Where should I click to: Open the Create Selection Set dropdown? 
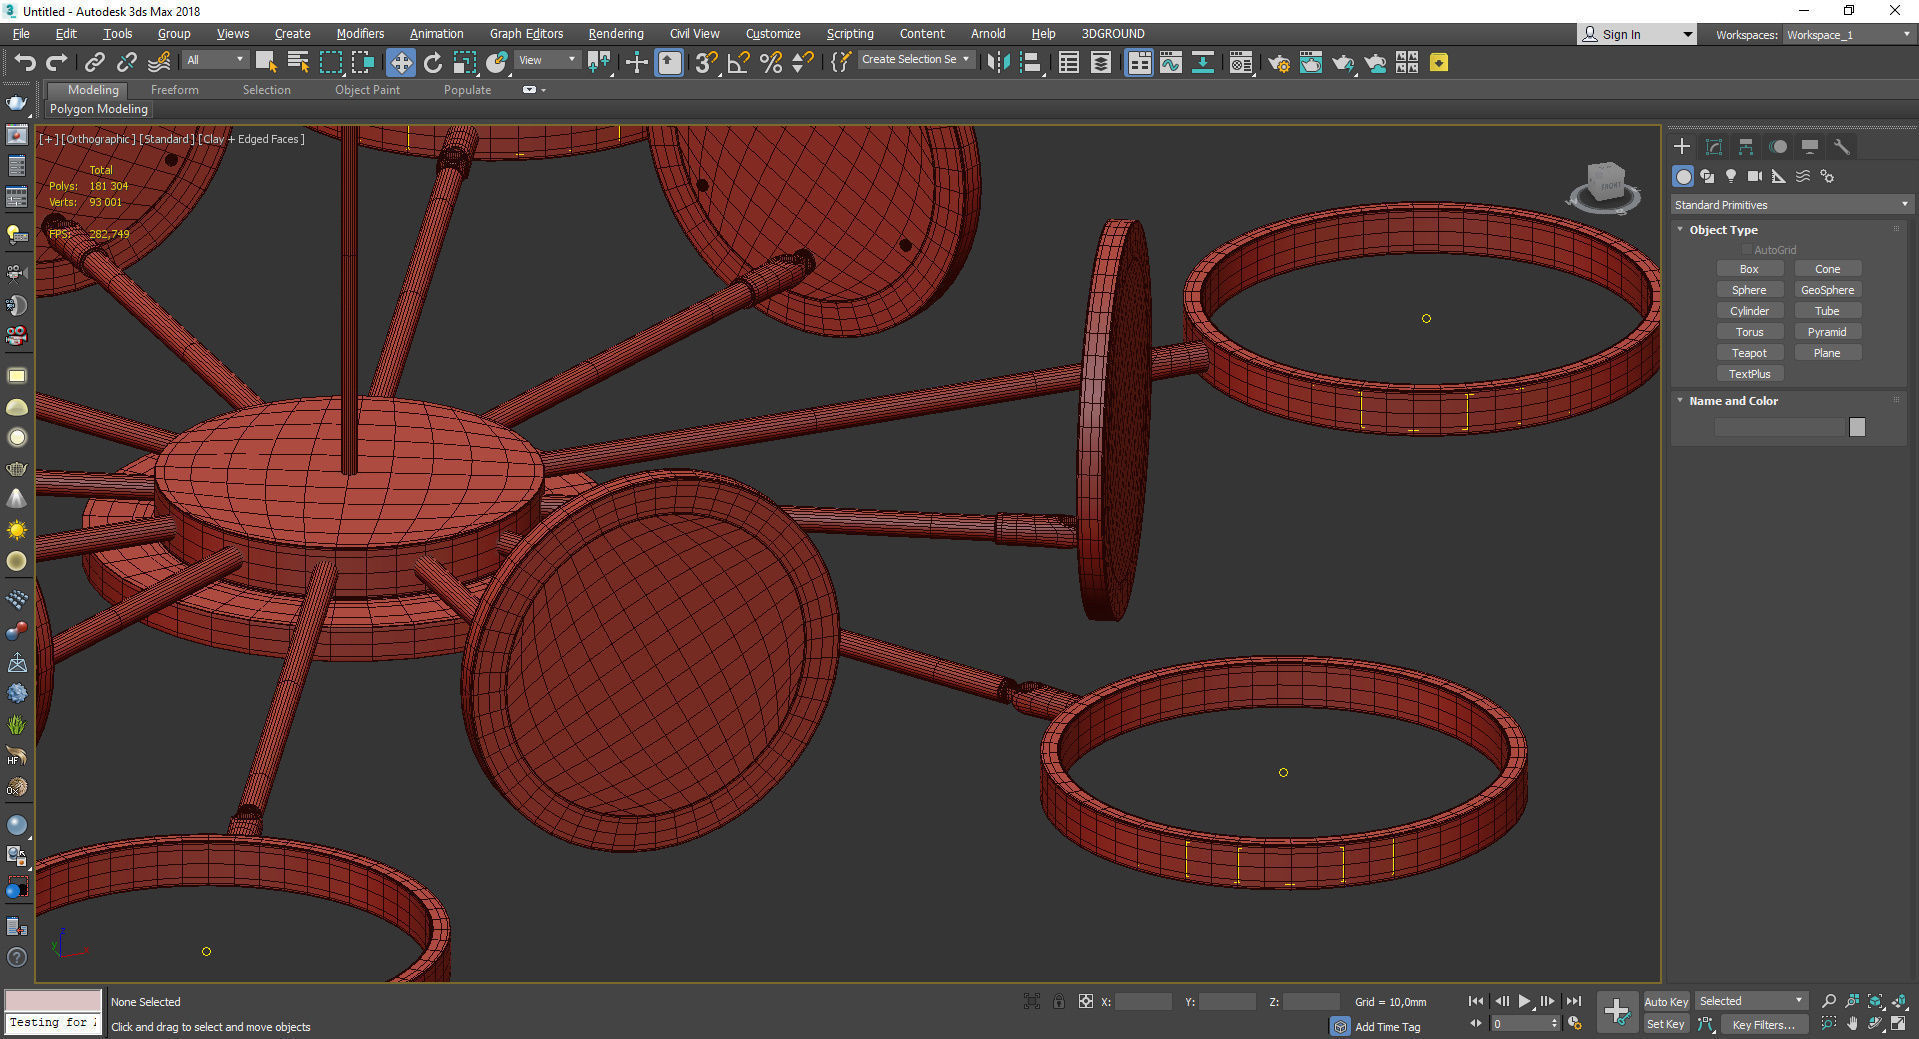(915, 60)
